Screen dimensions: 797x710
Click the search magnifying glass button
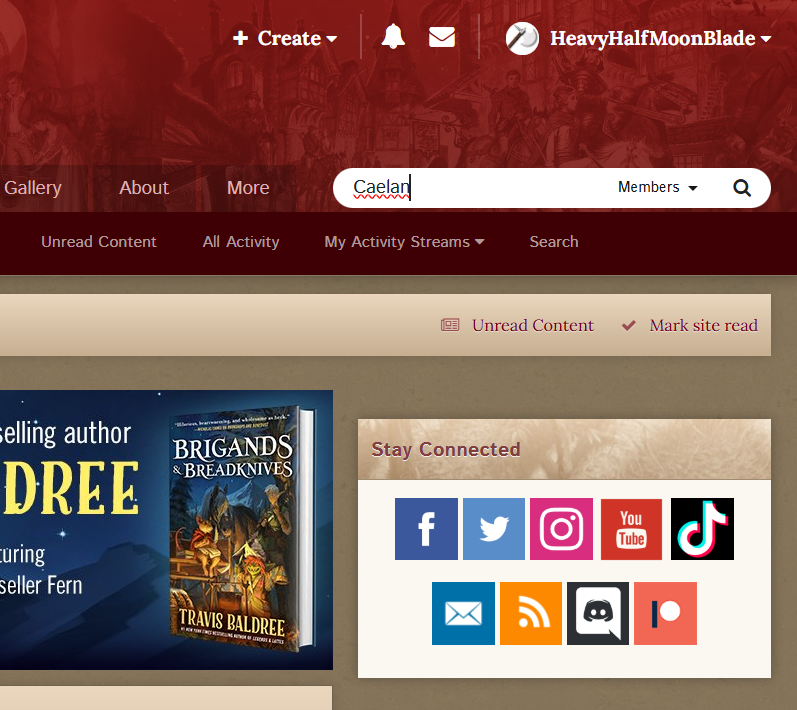(741, 188)
